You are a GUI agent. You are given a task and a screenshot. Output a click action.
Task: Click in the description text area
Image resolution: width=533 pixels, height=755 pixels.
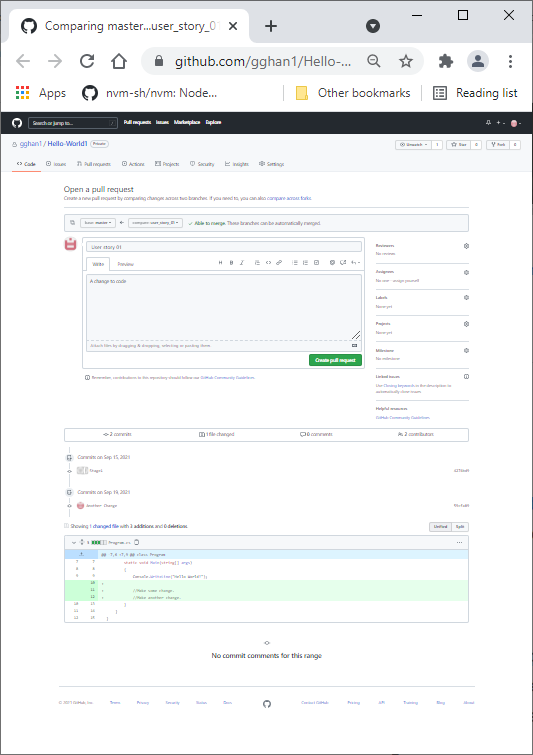pyautogui.click(x=224, y=307)
